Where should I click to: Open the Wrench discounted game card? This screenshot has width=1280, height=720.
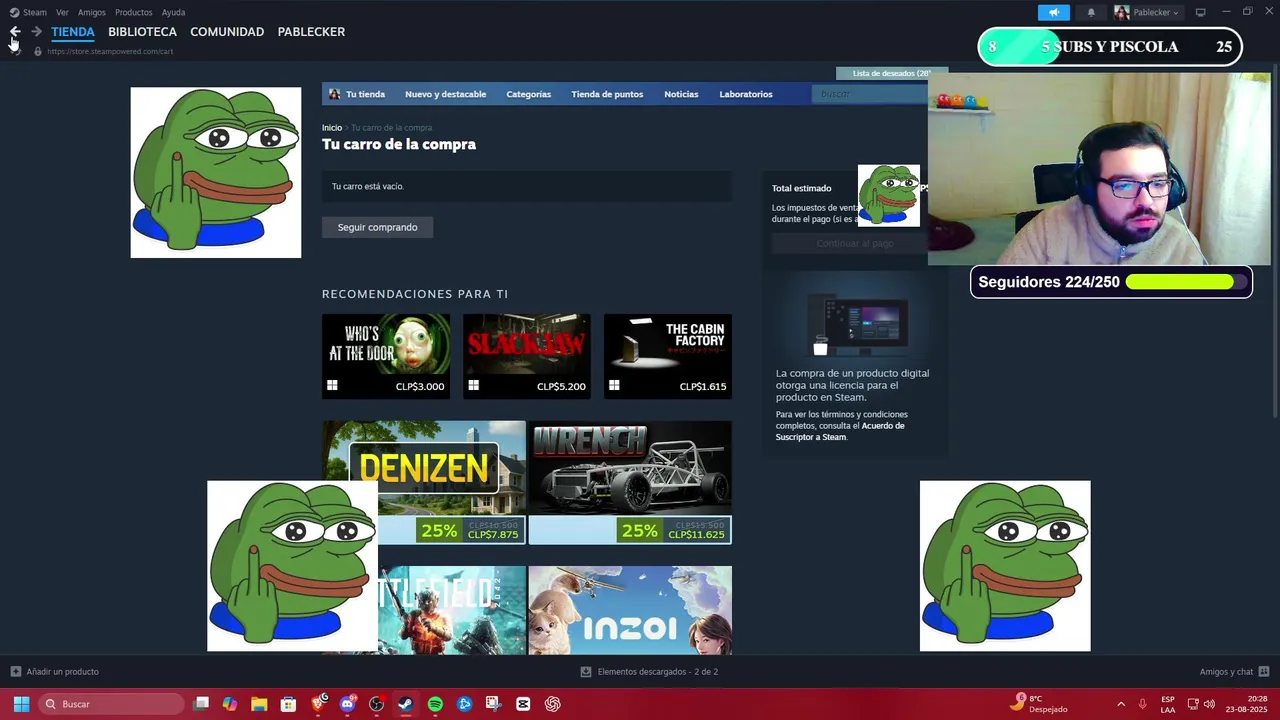tap(630, 482)
